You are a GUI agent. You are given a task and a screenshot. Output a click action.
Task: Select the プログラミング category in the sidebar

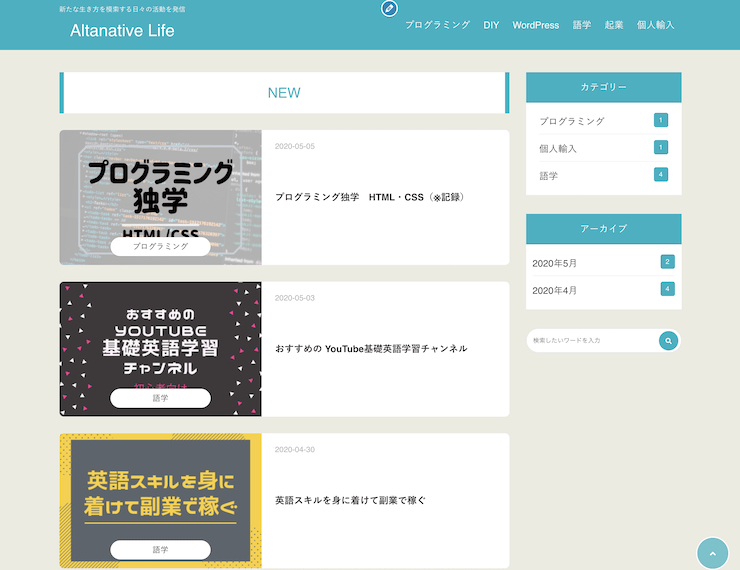tap(572, 121)
